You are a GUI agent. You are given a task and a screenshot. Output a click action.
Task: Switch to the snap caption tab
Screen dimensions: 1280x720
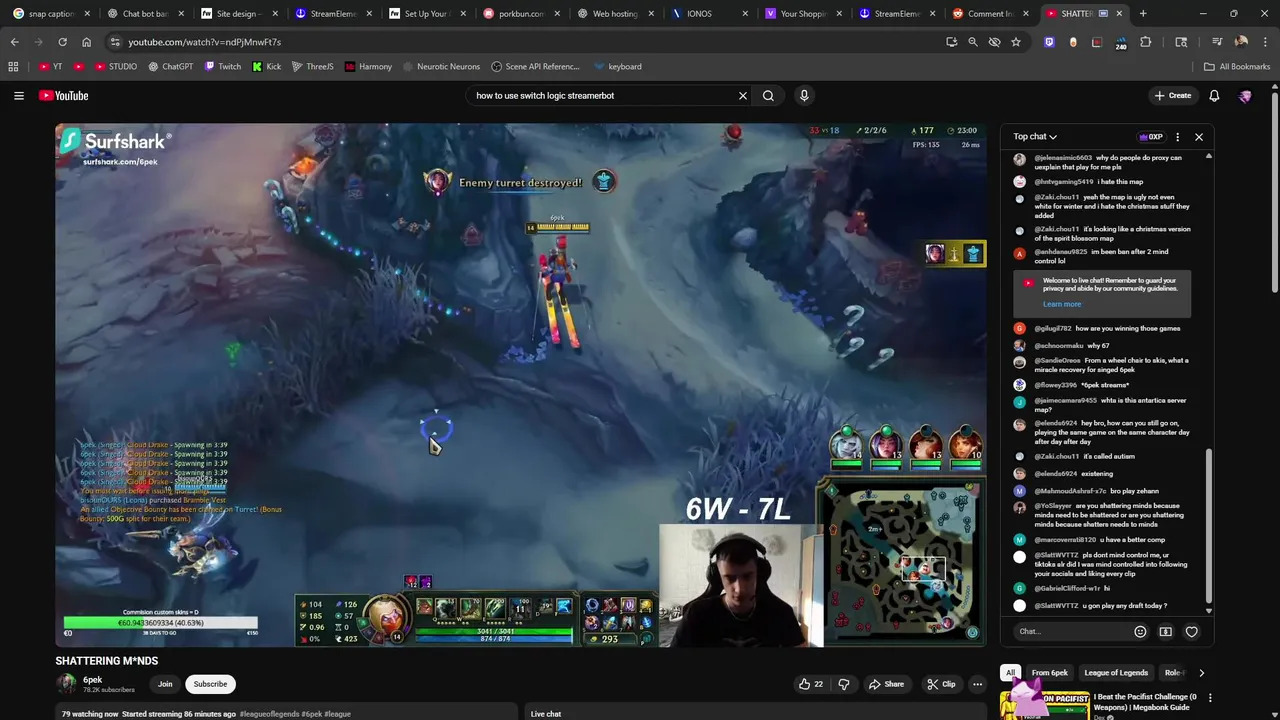pyautogui.click(x=49, y=14)
